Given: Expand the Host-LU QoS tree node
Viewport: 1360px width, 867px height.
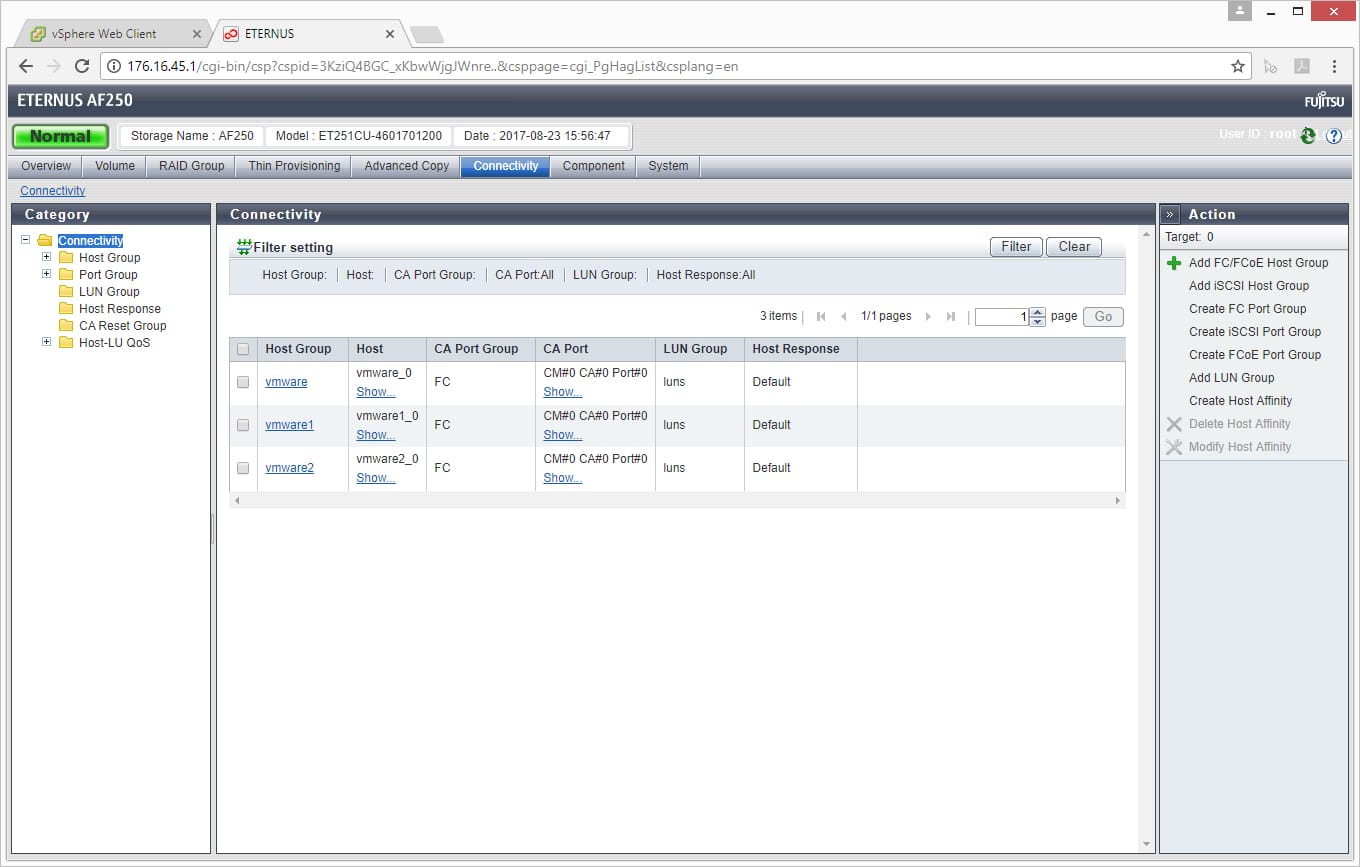Looking at the screenshot, I should click(x=46, y=342).
